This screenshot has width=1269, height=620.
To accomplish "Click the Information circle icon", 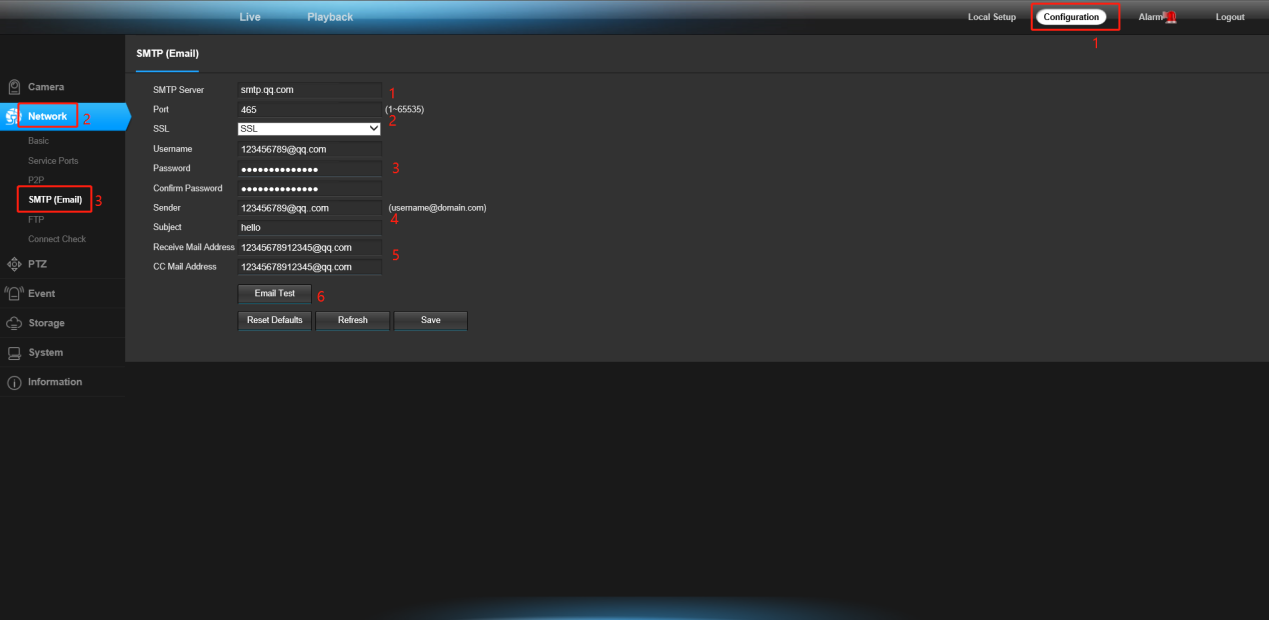I will coord(14,383).
